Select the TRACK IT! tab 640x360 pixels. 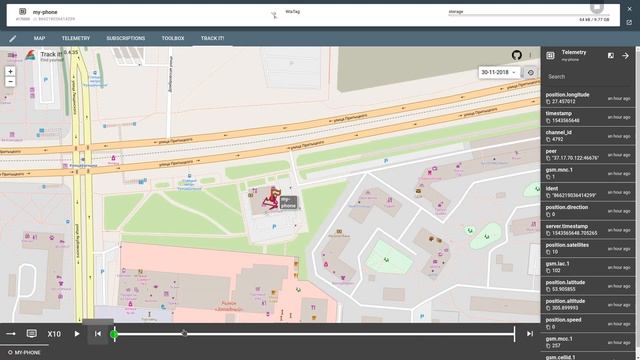click(x=212, y=38)
